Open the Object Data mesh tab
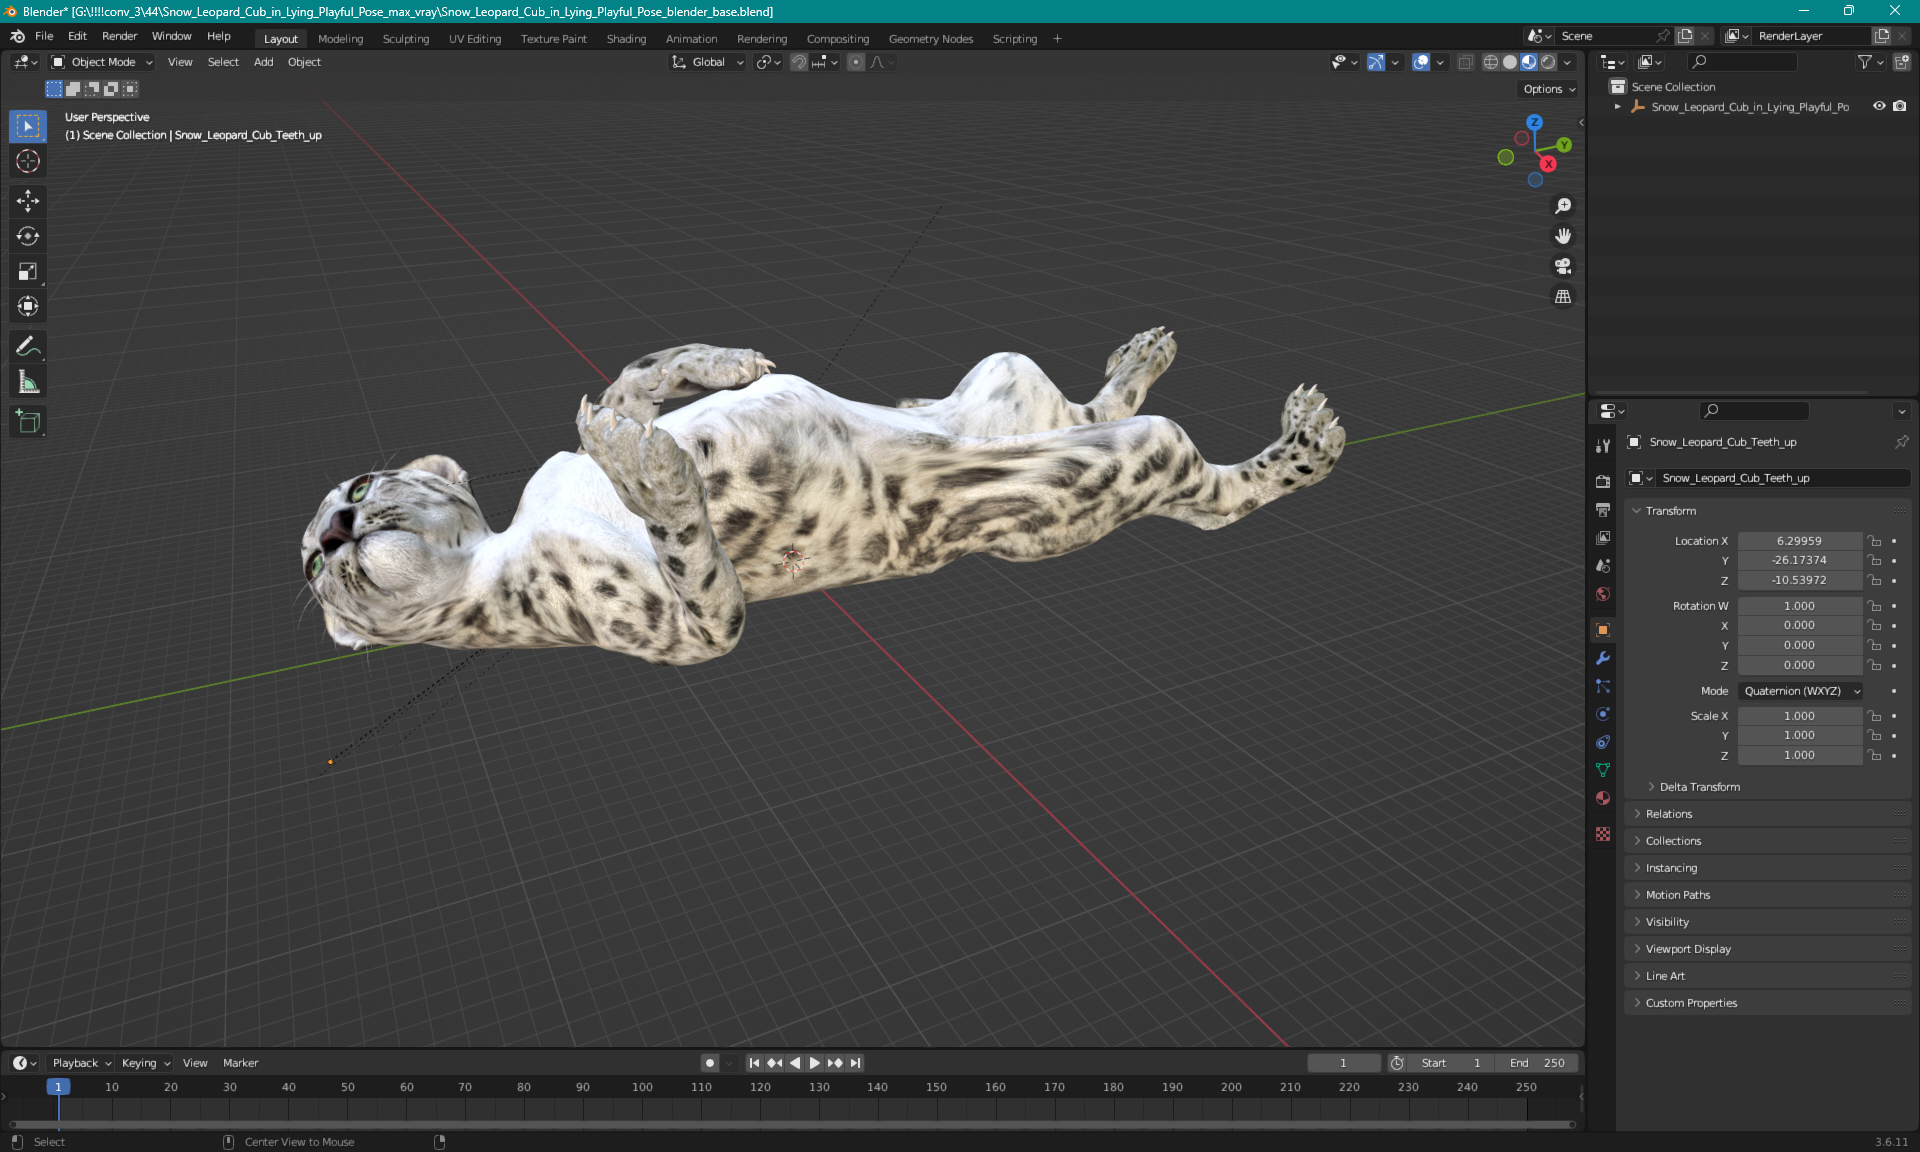 [1603, 770]
